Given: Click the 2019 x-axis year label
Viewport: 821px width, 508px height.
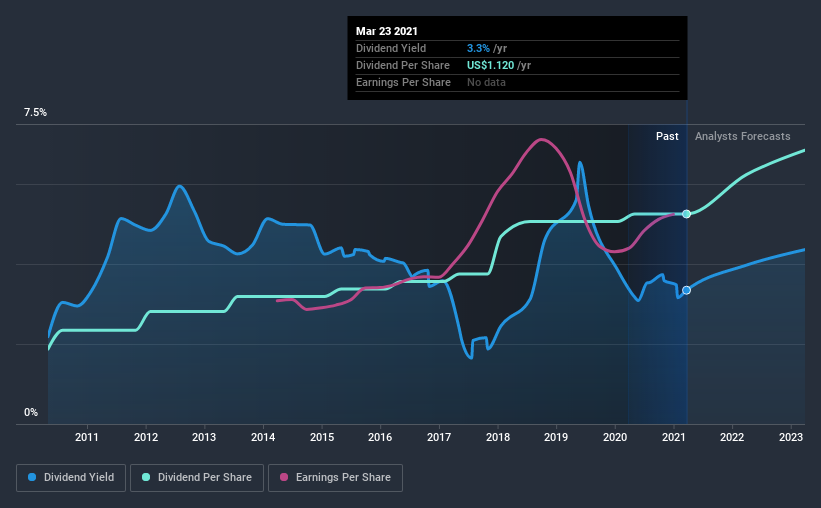Looking at the screenshot, I should tap(556, 437).
